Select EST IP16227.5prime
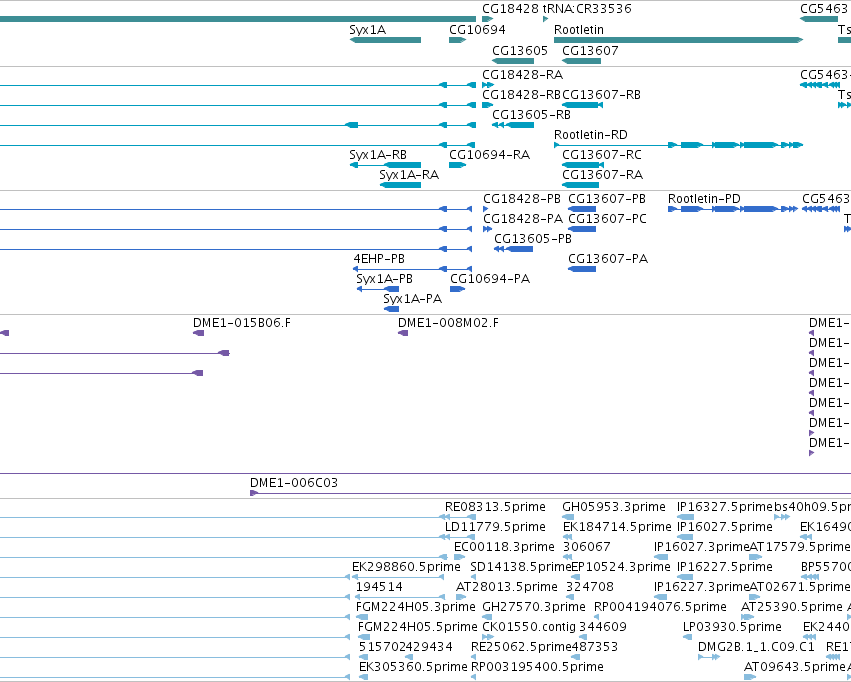 [725, 567]
